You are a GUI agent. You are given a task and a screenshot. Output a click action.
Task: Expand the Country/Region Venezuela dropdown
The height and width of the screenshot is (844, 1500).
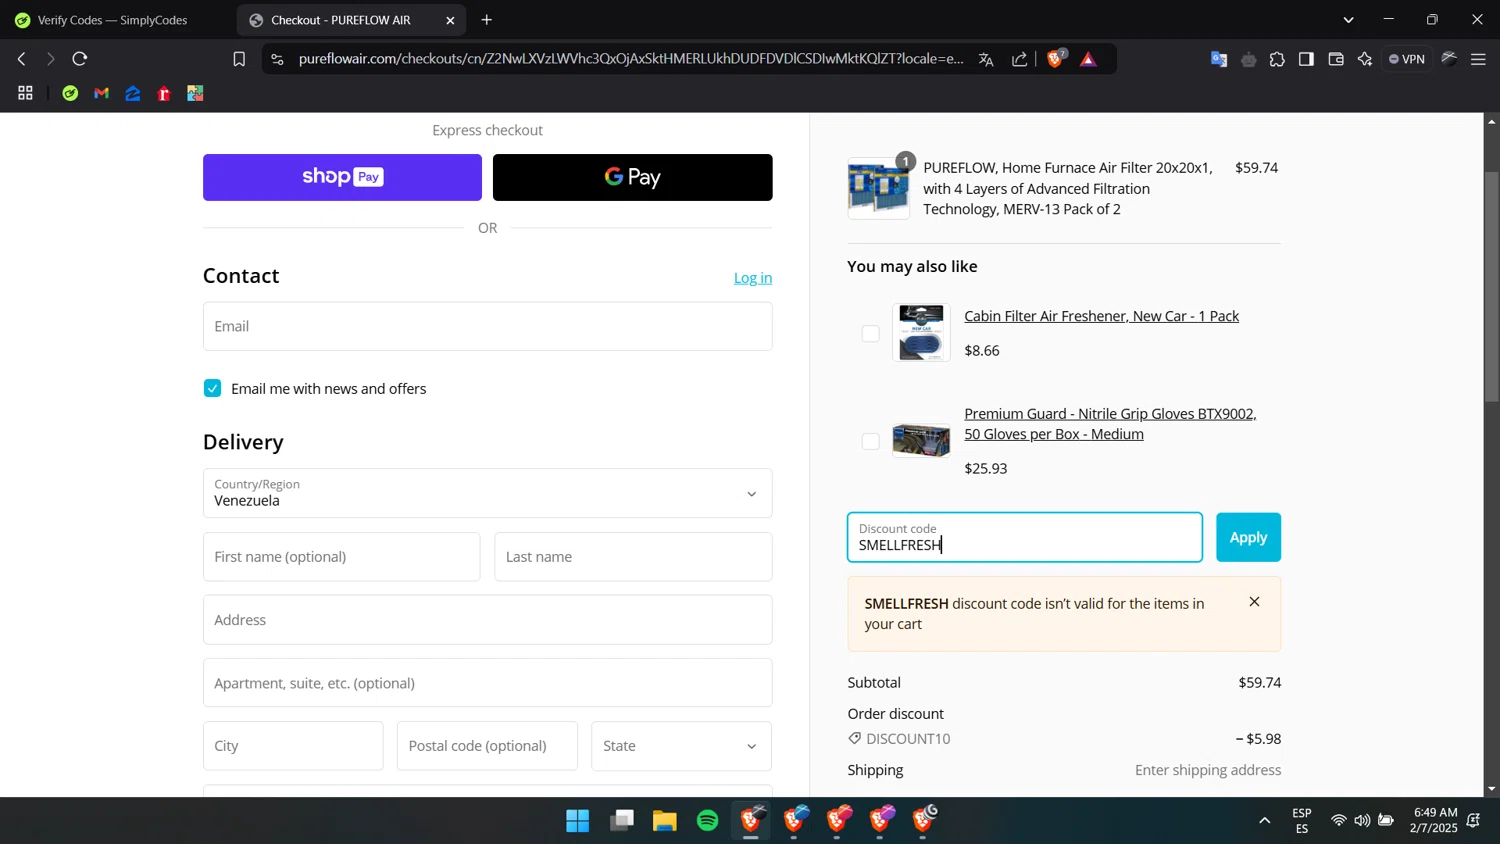(x=487, y=493)
